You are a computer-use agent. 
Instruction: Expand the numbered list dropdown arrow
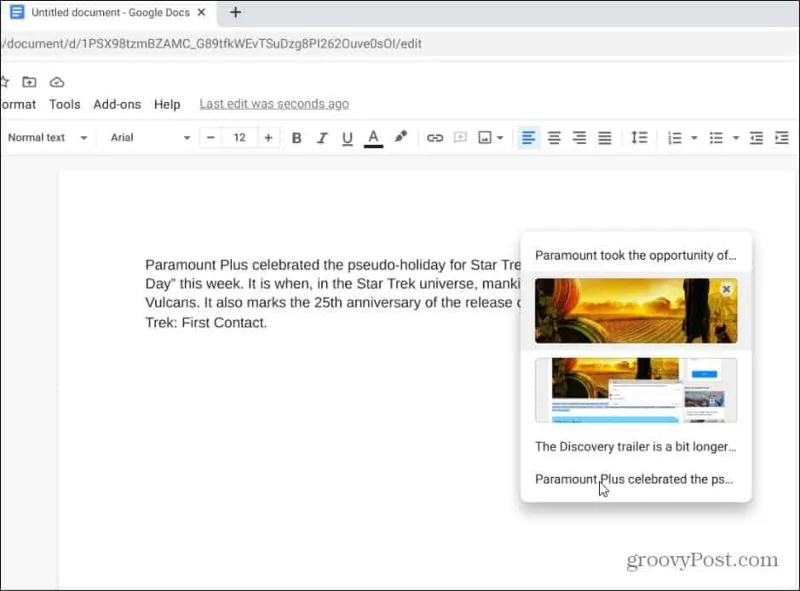click(694, 138)
